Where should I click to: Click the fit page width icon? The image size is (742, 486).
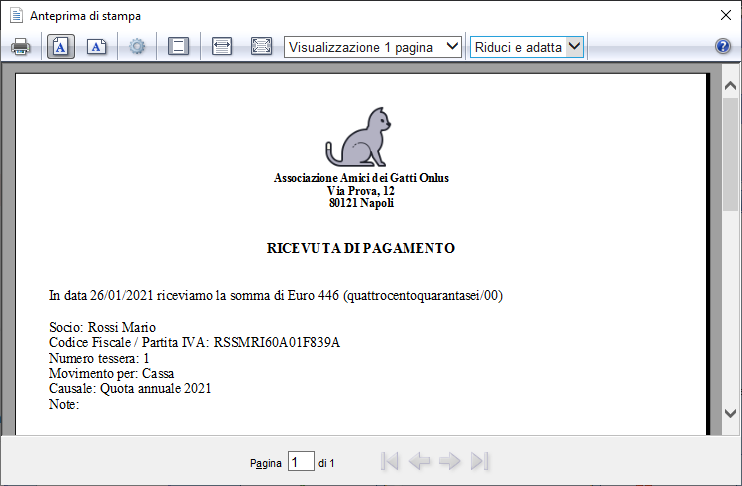tap(222, 46)
